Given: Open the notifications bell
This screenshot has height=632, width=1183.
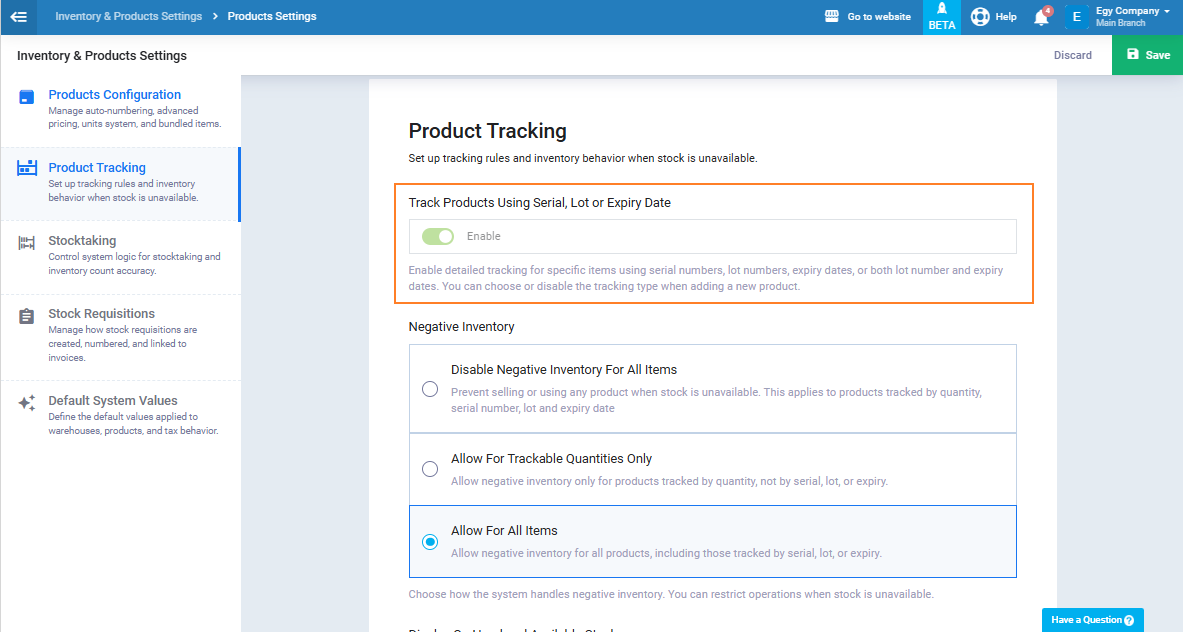Looking at the screenshot, I should coord(1041,17).
